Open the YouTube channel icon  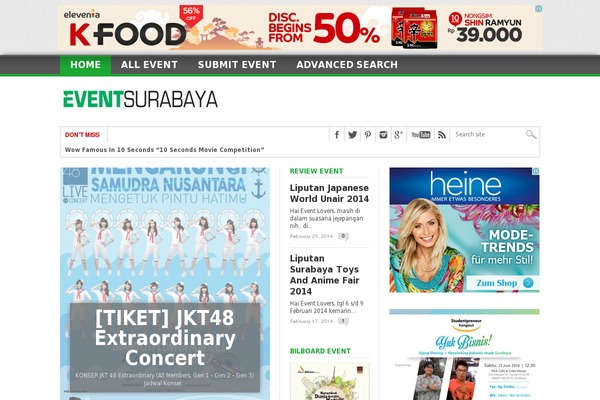pos(421,135)
